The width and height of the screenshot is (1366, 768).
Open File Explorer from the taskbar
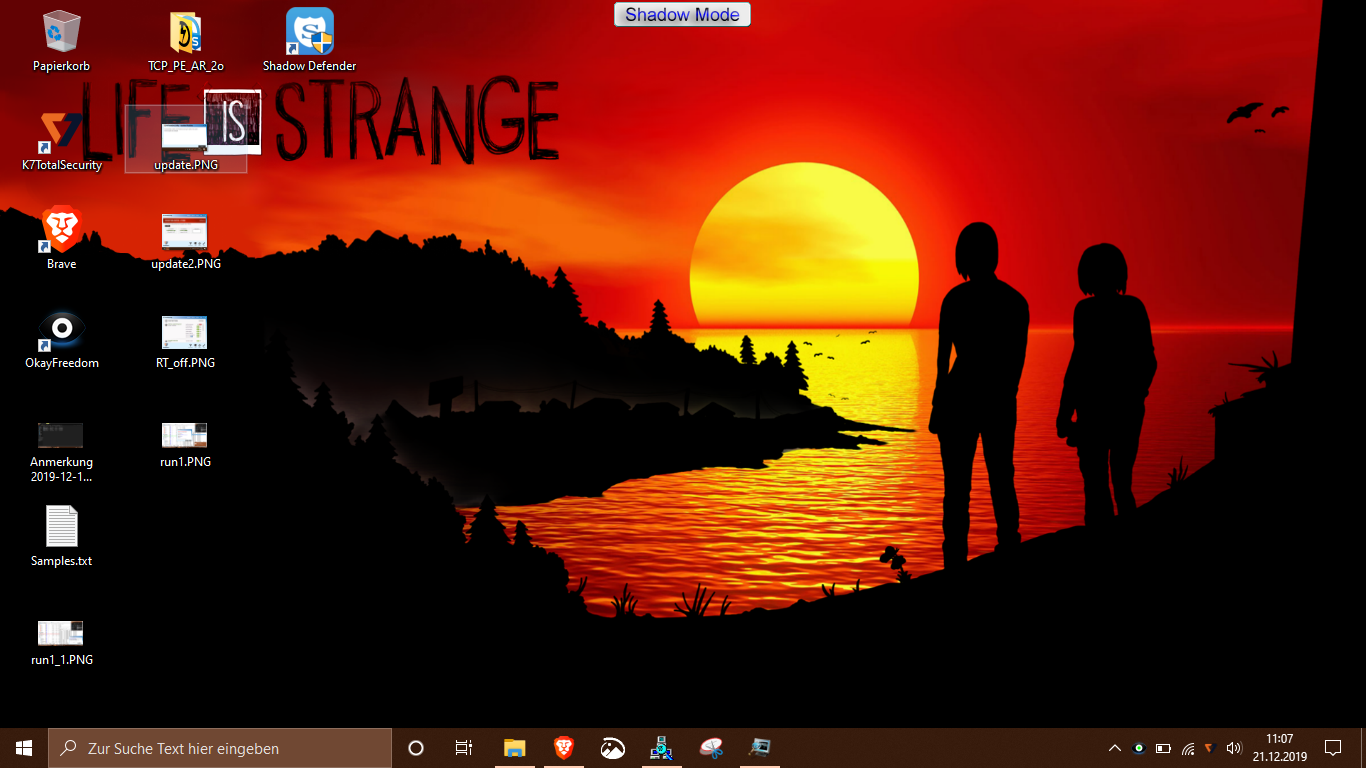514,748
